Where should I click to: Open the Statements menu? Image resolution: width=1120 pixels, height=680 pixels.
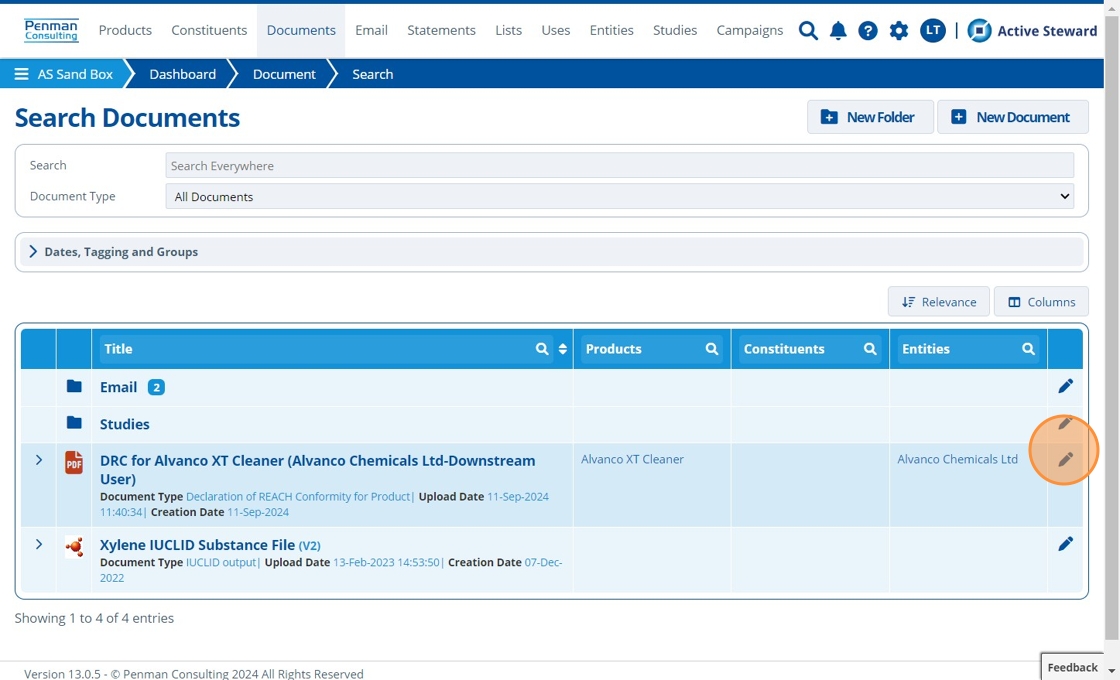click(441, 30)
